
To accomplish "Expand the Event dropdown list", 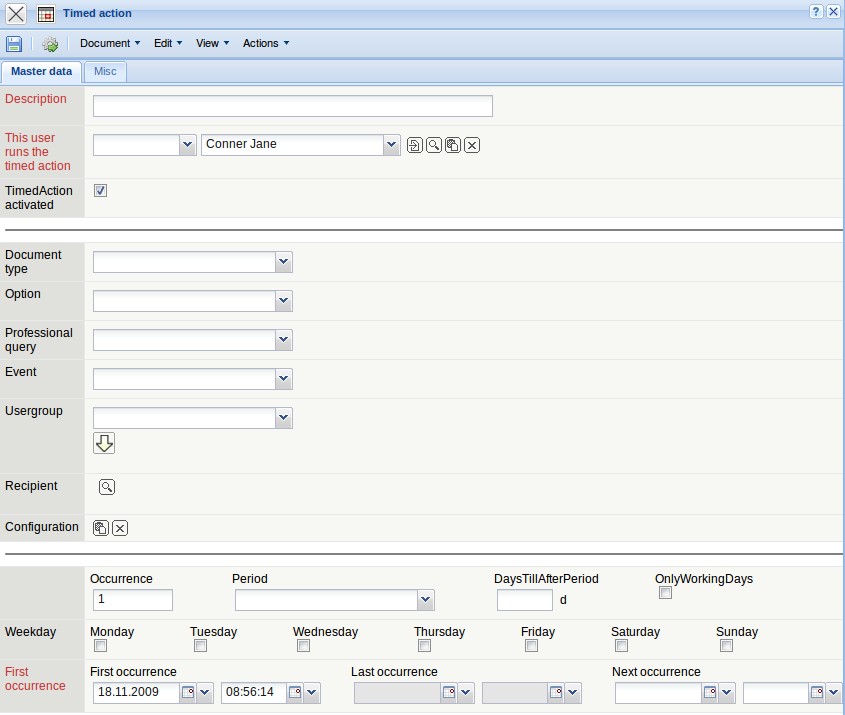I will point(284,379).
